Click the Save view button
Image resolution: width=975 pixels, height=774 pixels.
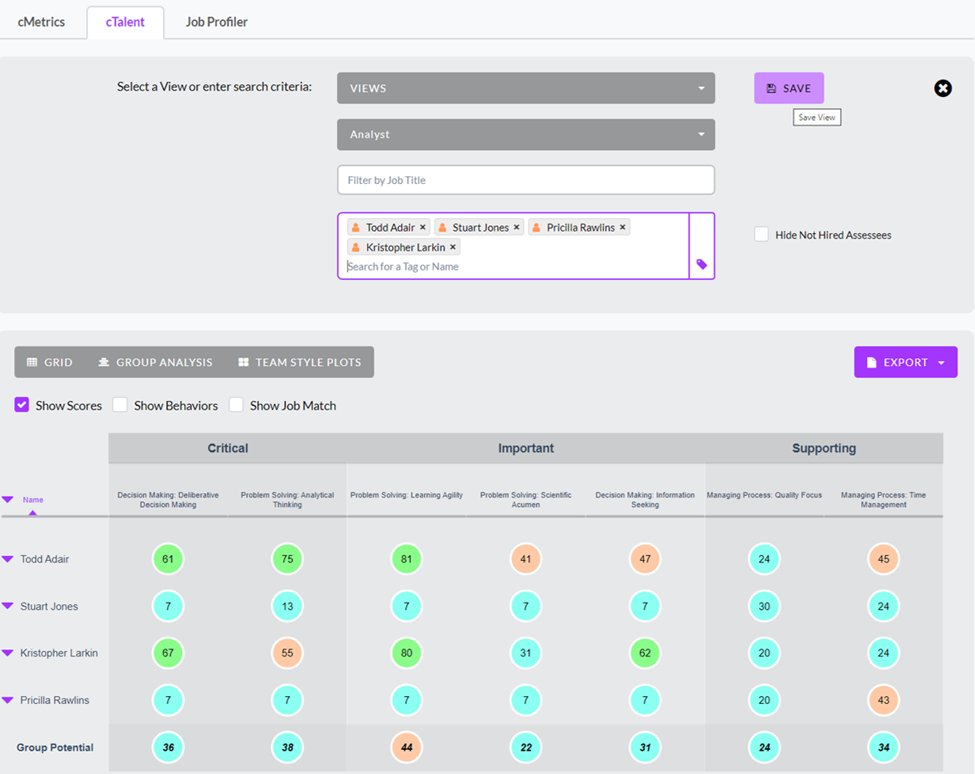pos(788,88)
